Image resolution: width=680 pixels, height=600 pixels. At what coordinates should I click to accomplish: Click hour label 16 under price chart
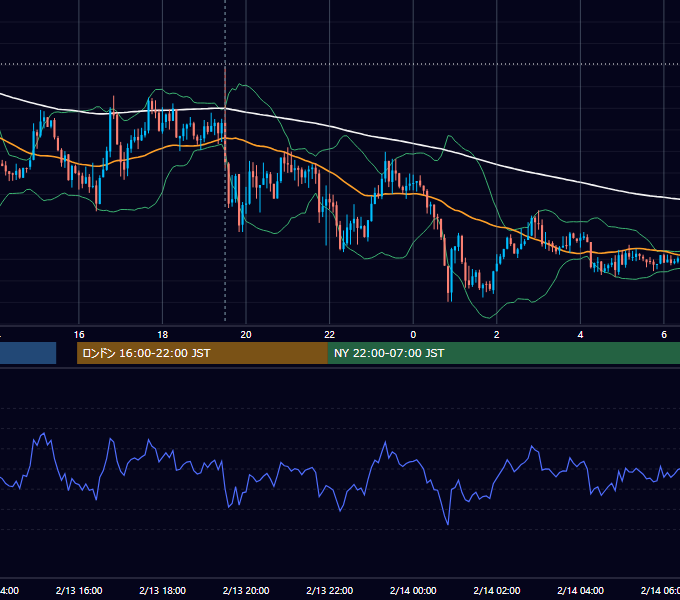pos(79,335)
